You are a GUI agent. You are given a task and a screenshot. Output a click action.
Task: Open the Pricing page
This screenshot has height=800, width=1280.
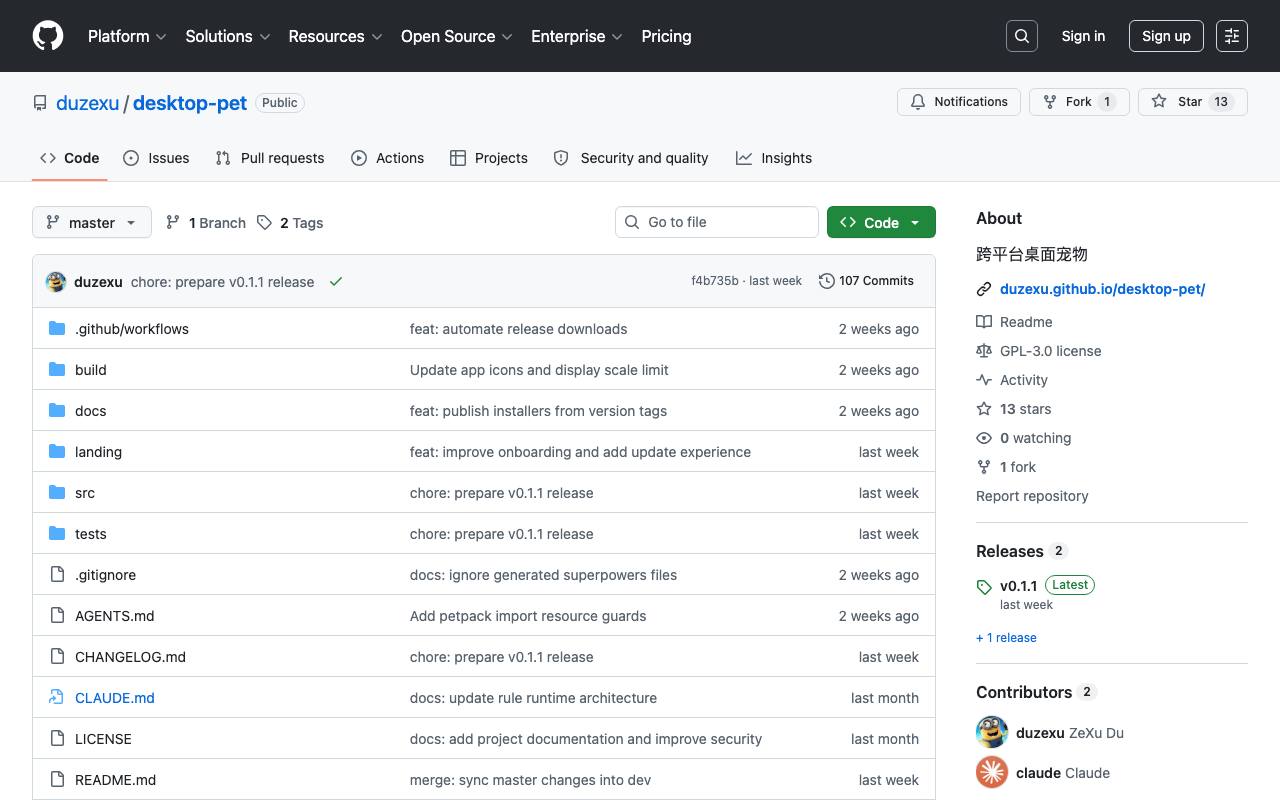point(666,36)
